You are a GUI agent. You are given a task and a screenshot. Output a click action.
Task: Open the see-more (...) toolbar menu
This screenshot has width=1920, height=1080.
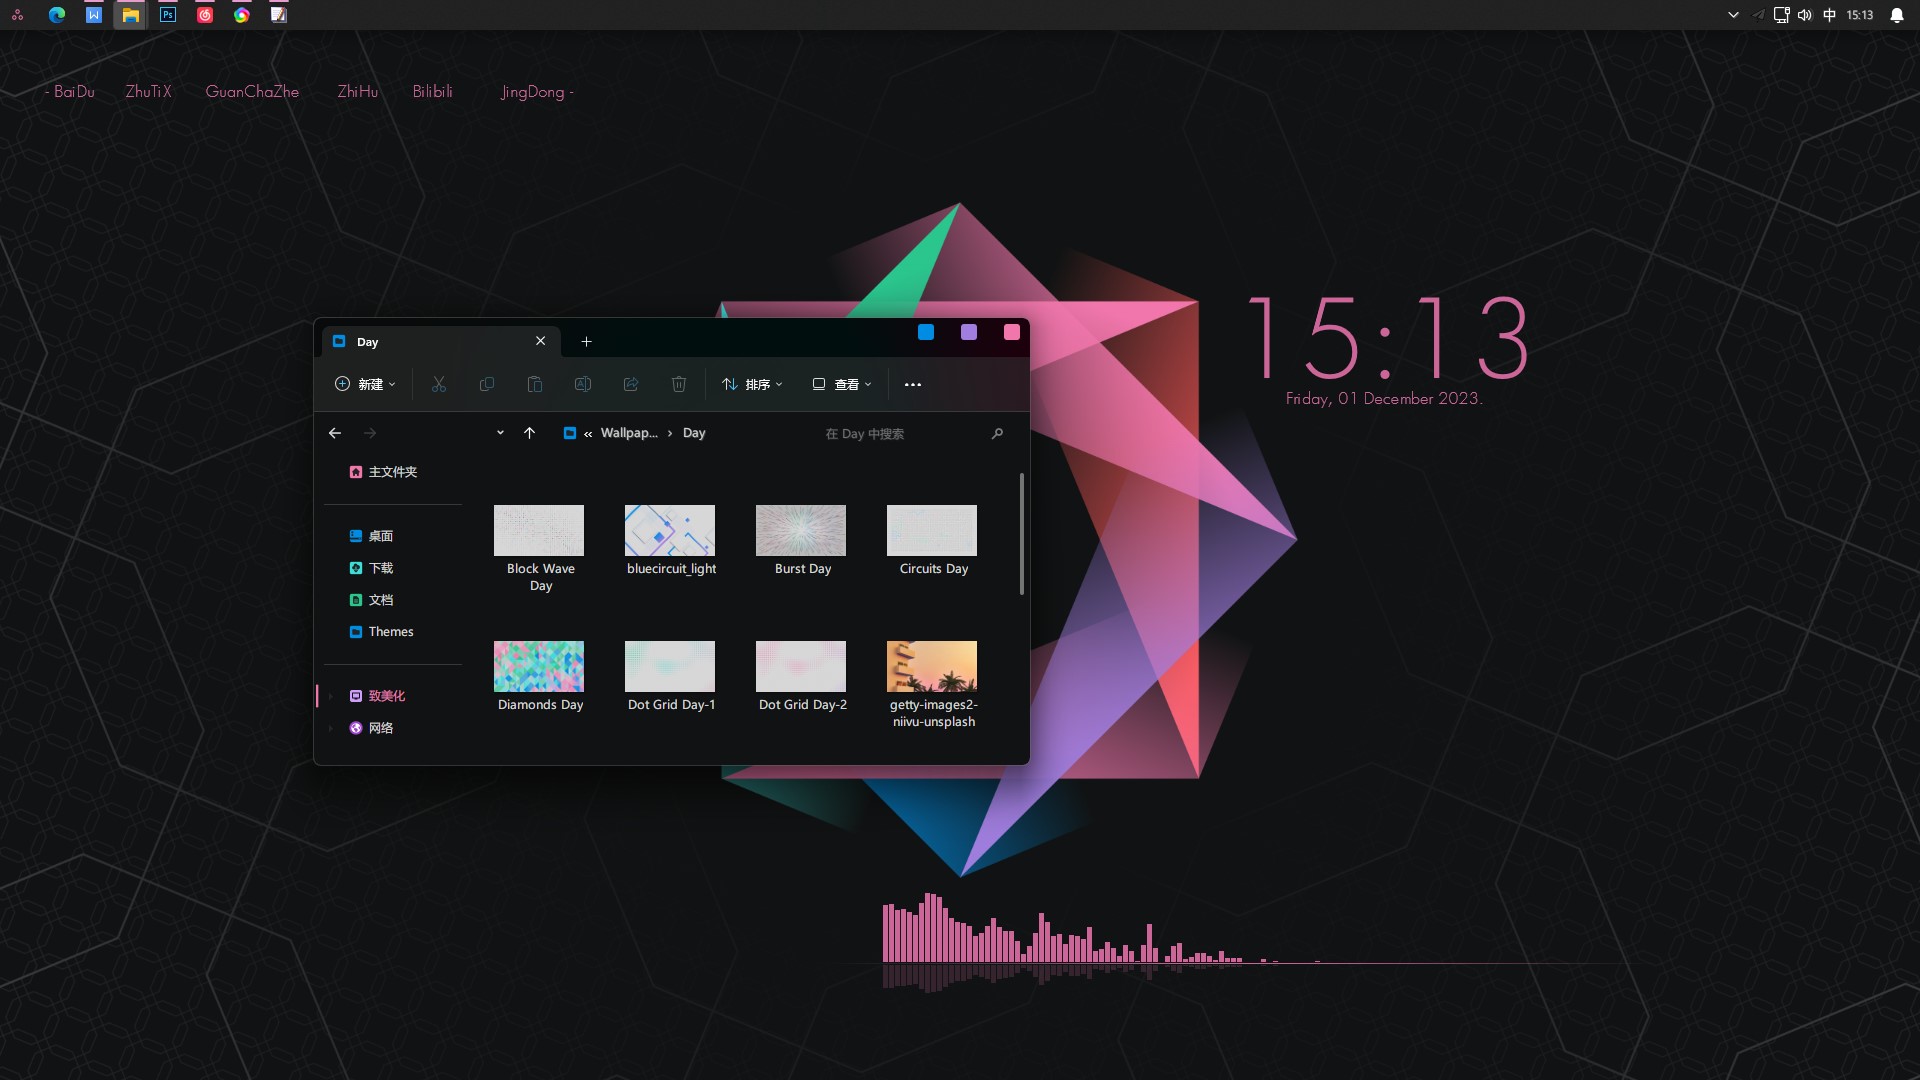[913, 384]
